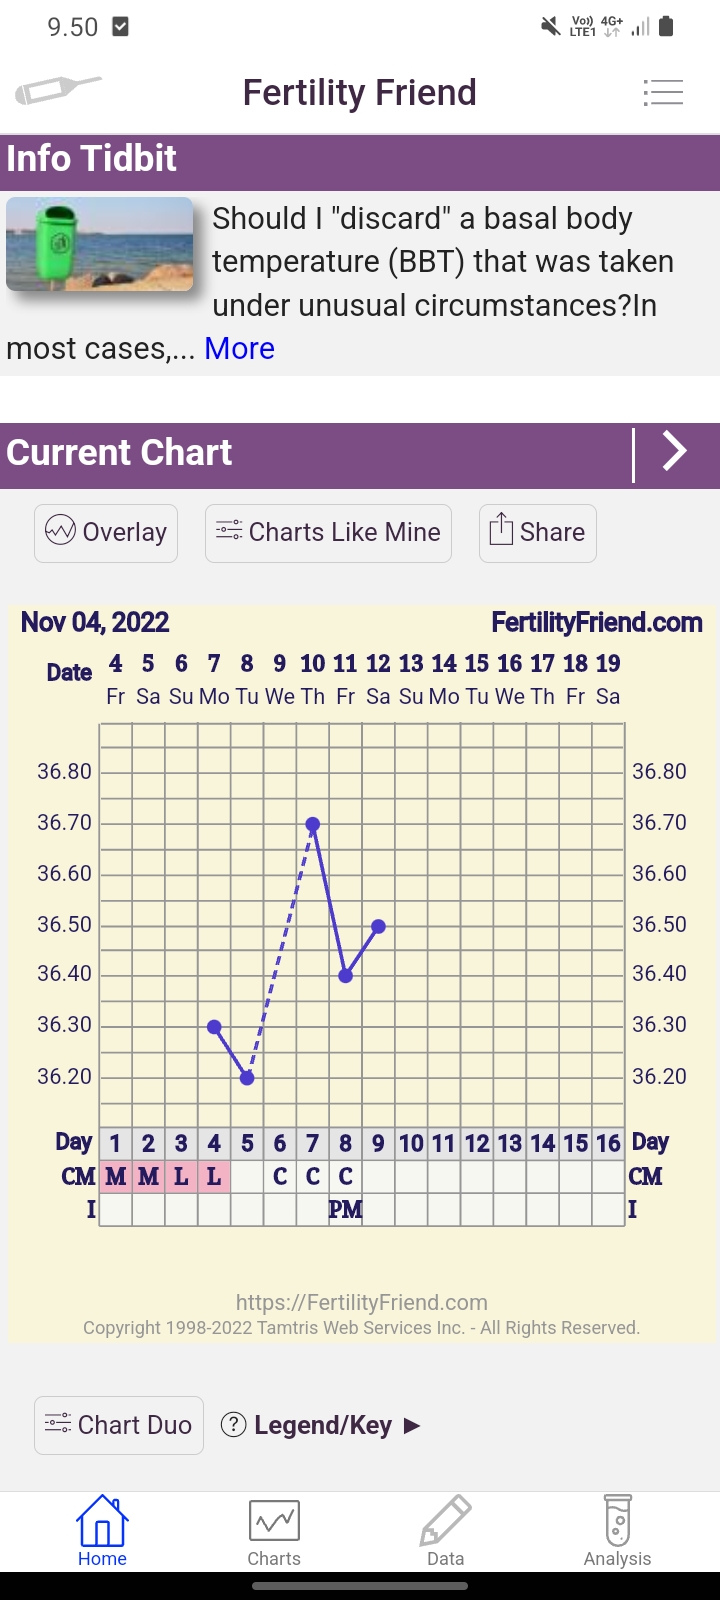The image size is (720, 1600).
Task: Tap the Charts Like Mine button
Action: click(x=328, y=532)
